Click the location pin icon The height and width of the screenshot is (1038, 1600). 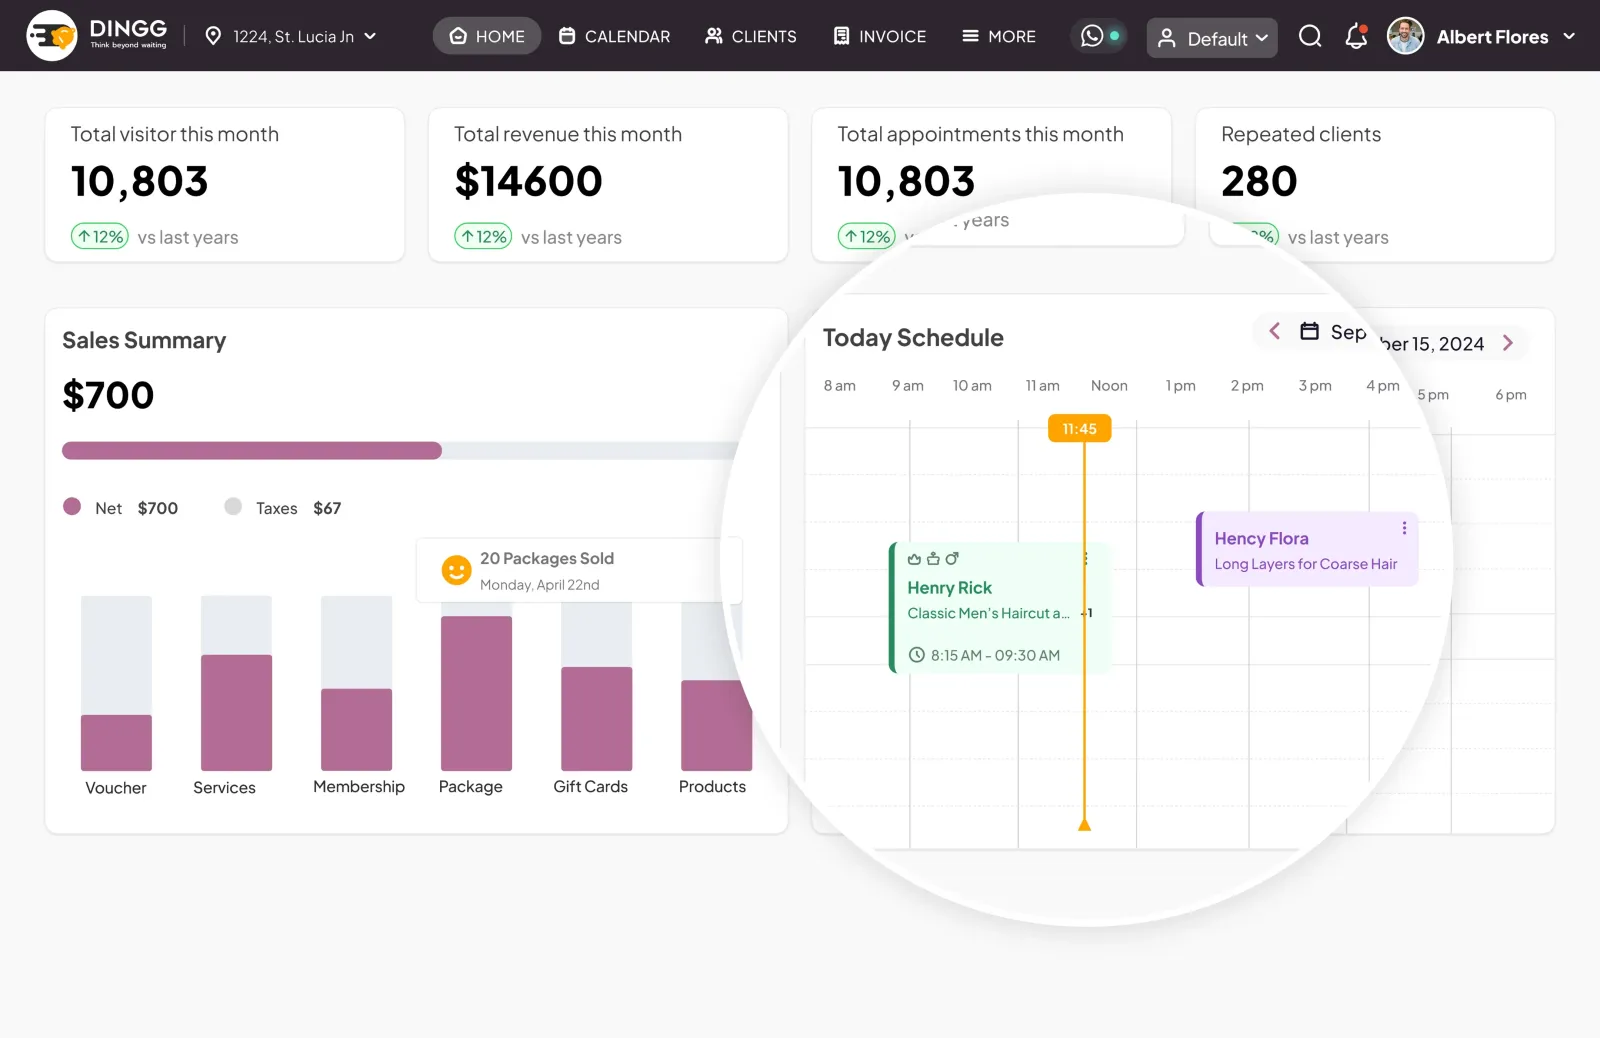pyautogui.click(x=213, y=36)
